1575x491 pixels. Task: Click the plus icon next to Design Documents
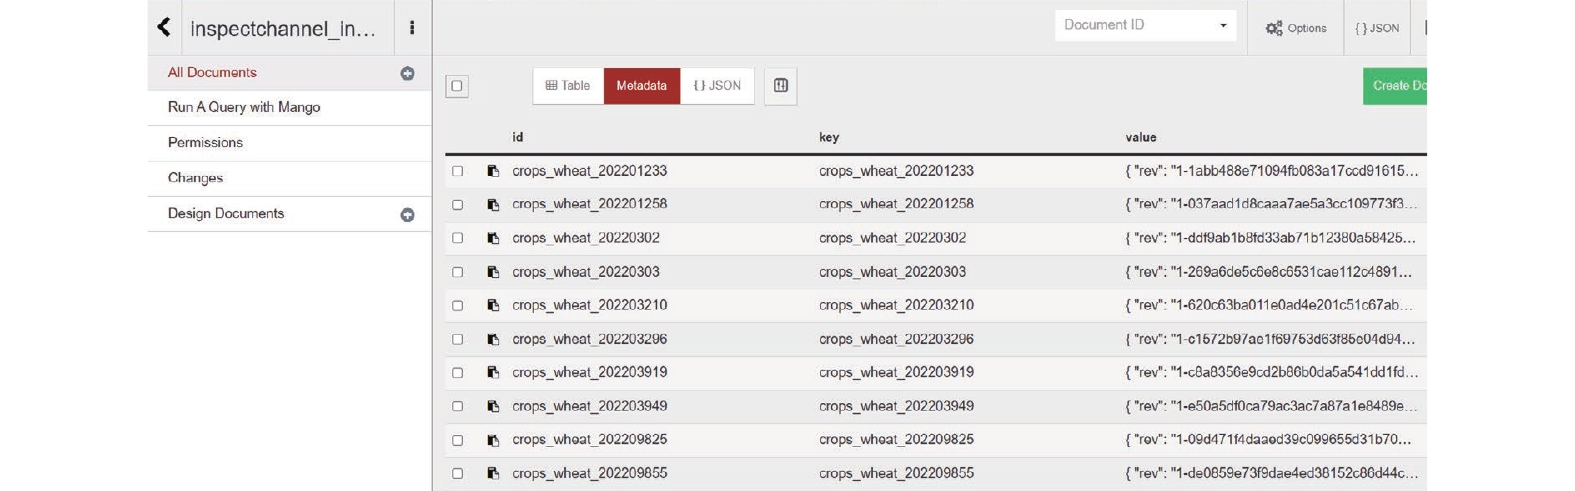point(407,215)
